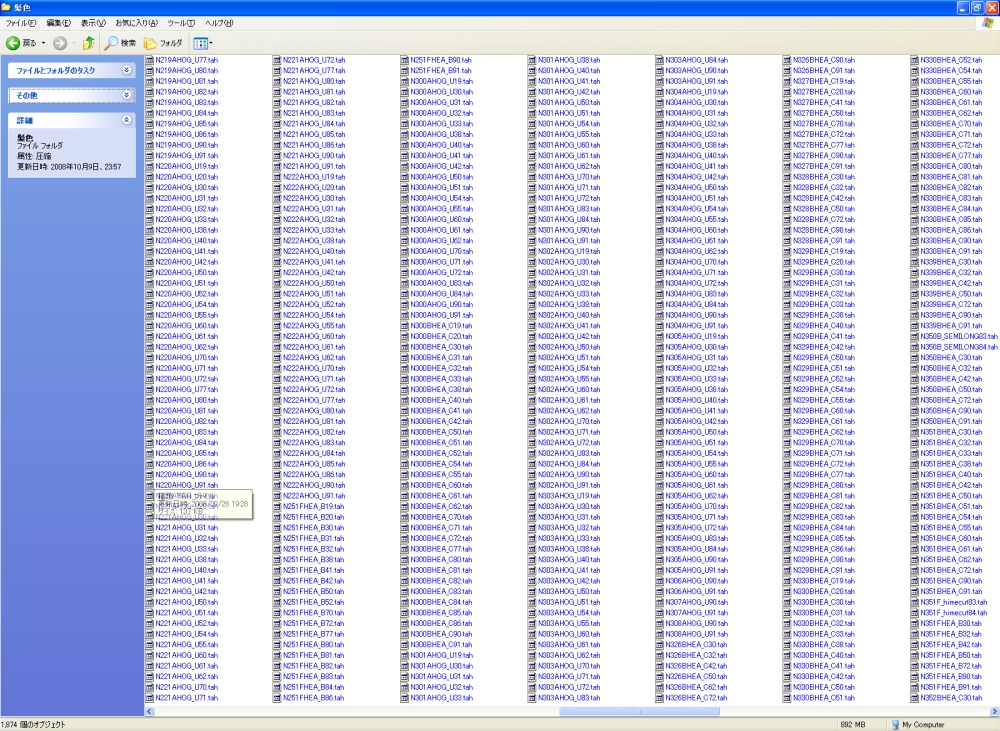Select the N300BHEA_C19.tah file icon
The width and height of the screenshot is (1000, 731).
pyautogui.click(x=405, y=326)
